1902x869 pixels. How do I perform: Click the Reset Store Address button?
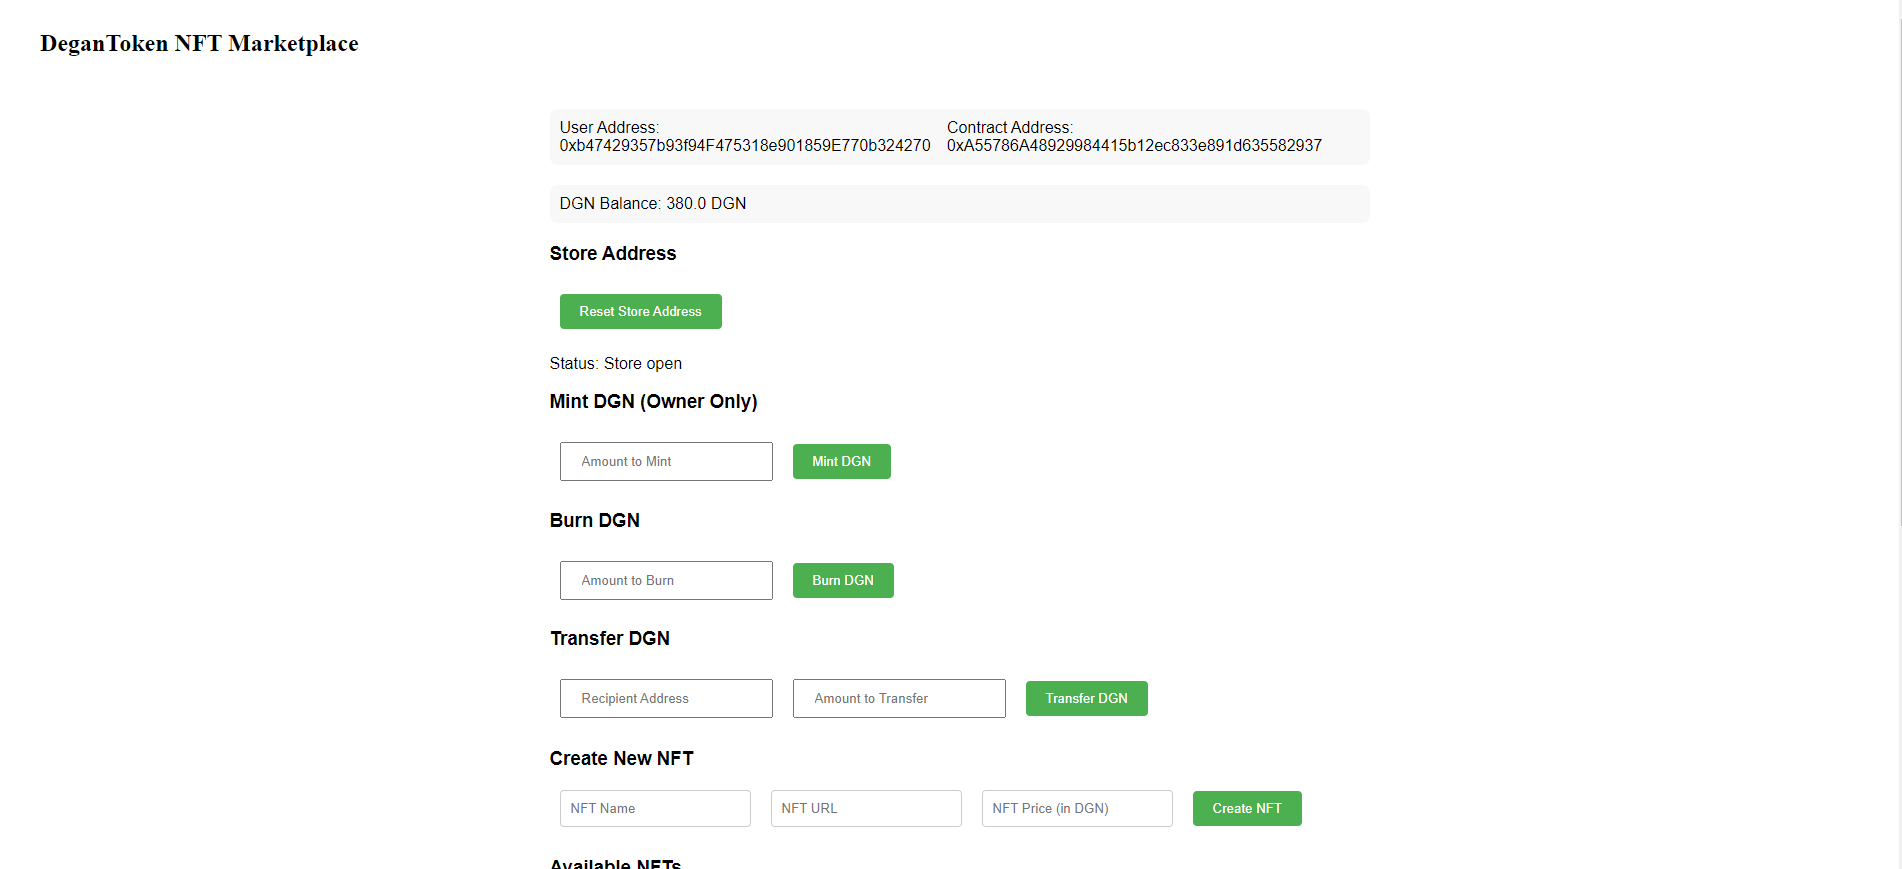pyautogui.click(x=640, y=311)
